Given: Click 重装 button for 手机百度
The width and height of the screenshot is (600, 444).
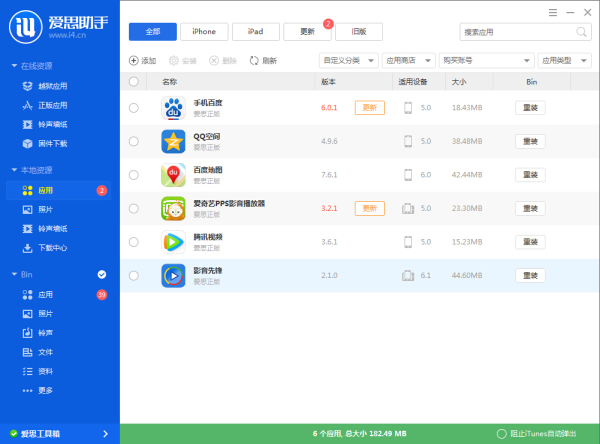Looking at the screenshot, I should pyautogui.click(x=530, y=108).
